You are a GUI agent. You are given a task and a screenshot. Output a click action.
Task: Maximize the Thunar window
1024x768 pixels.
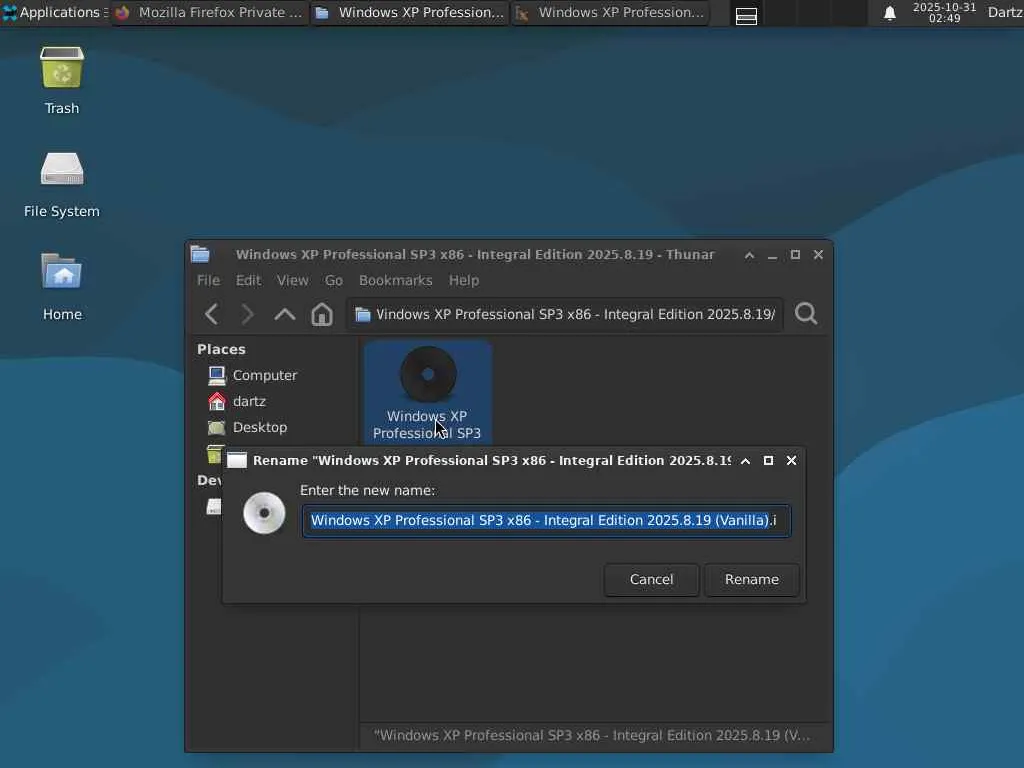click(795, 255)
